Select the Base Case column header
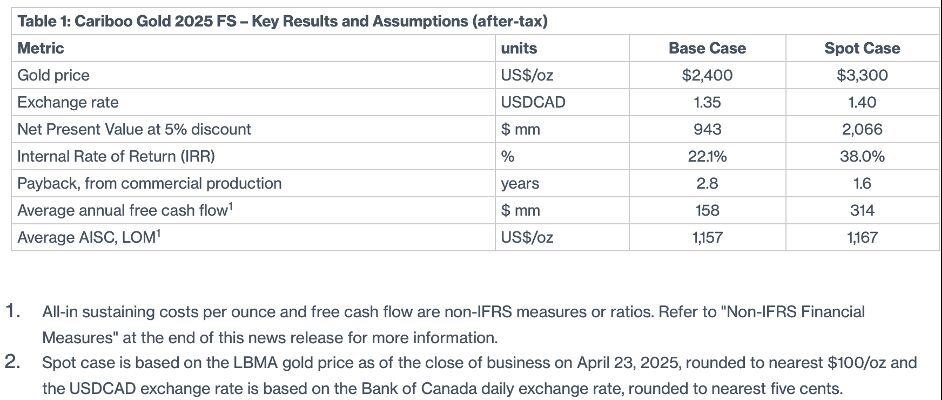 coord(707,48)
